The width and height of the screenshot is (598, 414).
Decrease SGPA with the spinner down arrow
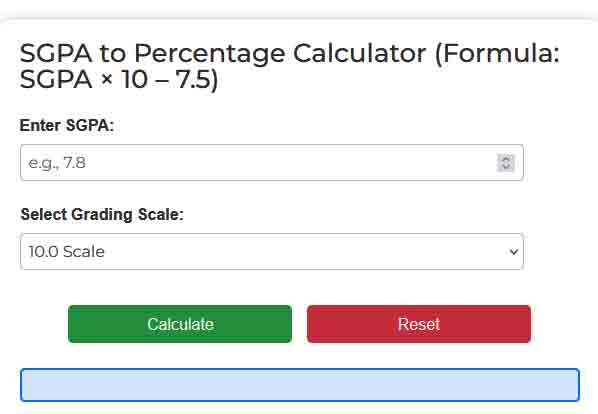pyautogui.click(x=506, y=167)
